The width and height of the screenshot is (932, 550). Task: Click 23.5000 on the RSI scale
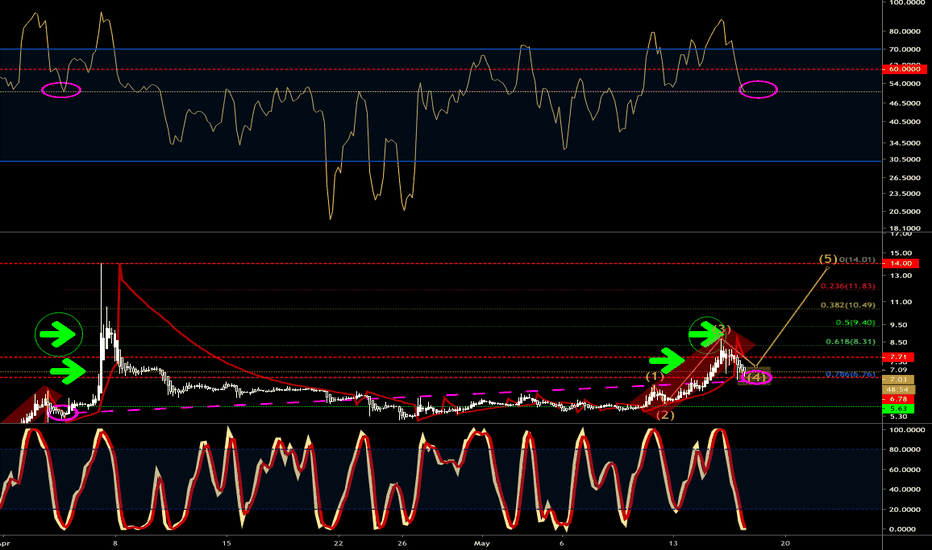905,193
